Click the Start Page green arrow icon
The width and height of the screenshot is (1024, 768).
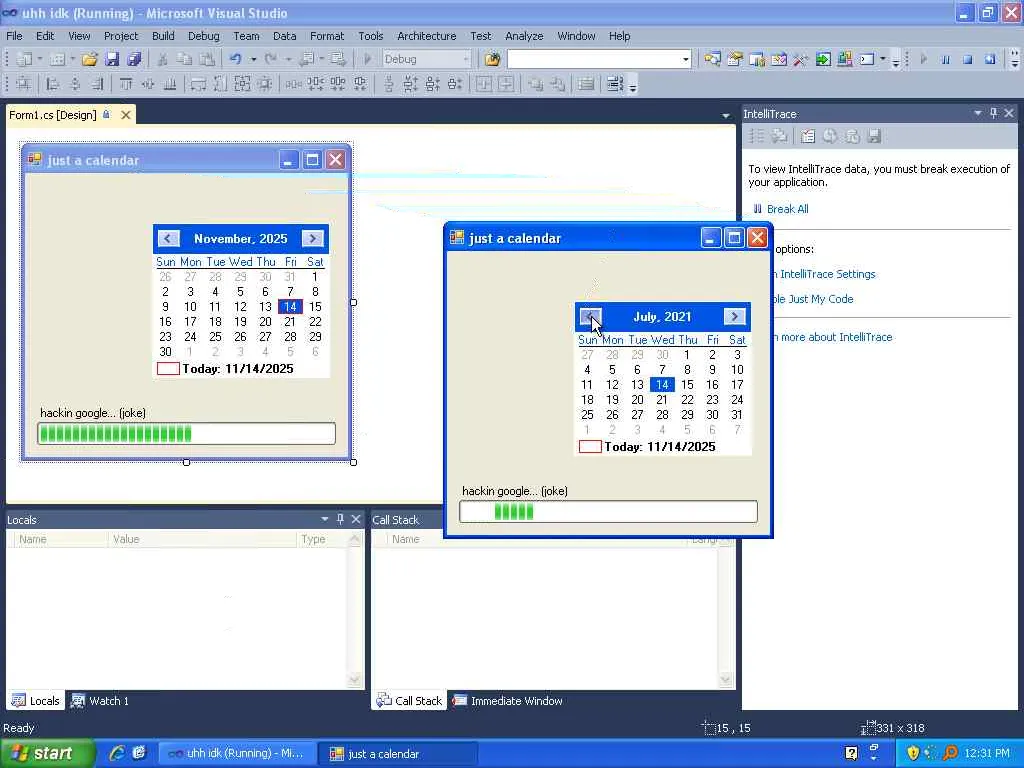(823, 59)
